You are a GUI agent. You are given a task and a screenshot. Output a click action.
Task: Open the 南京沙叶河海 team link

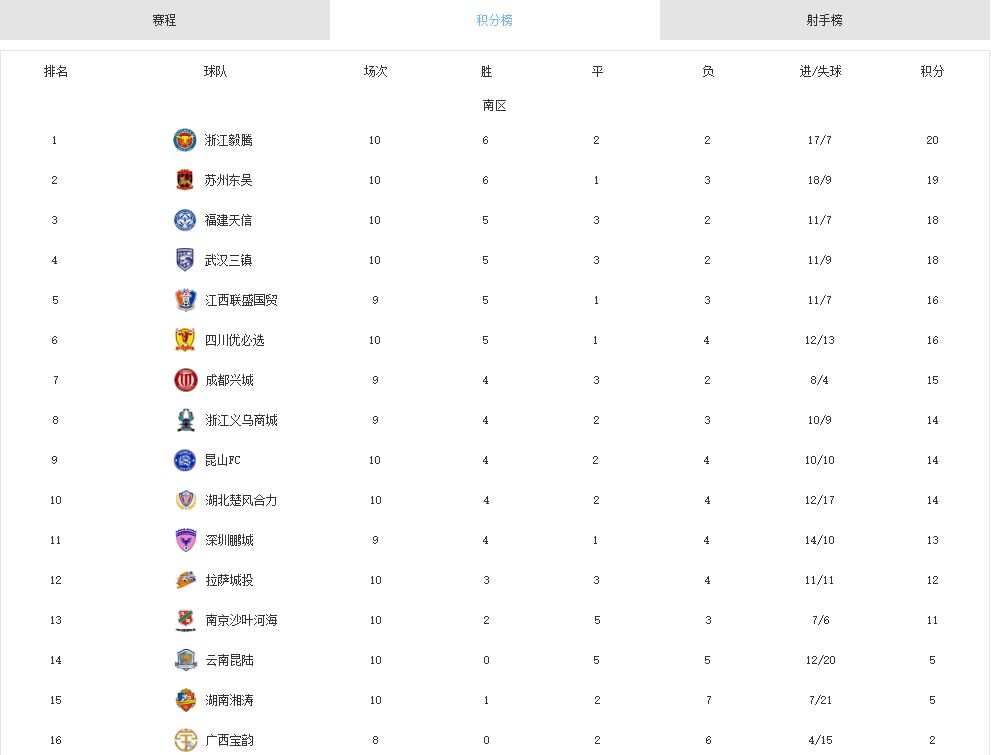tap(241, 620)
